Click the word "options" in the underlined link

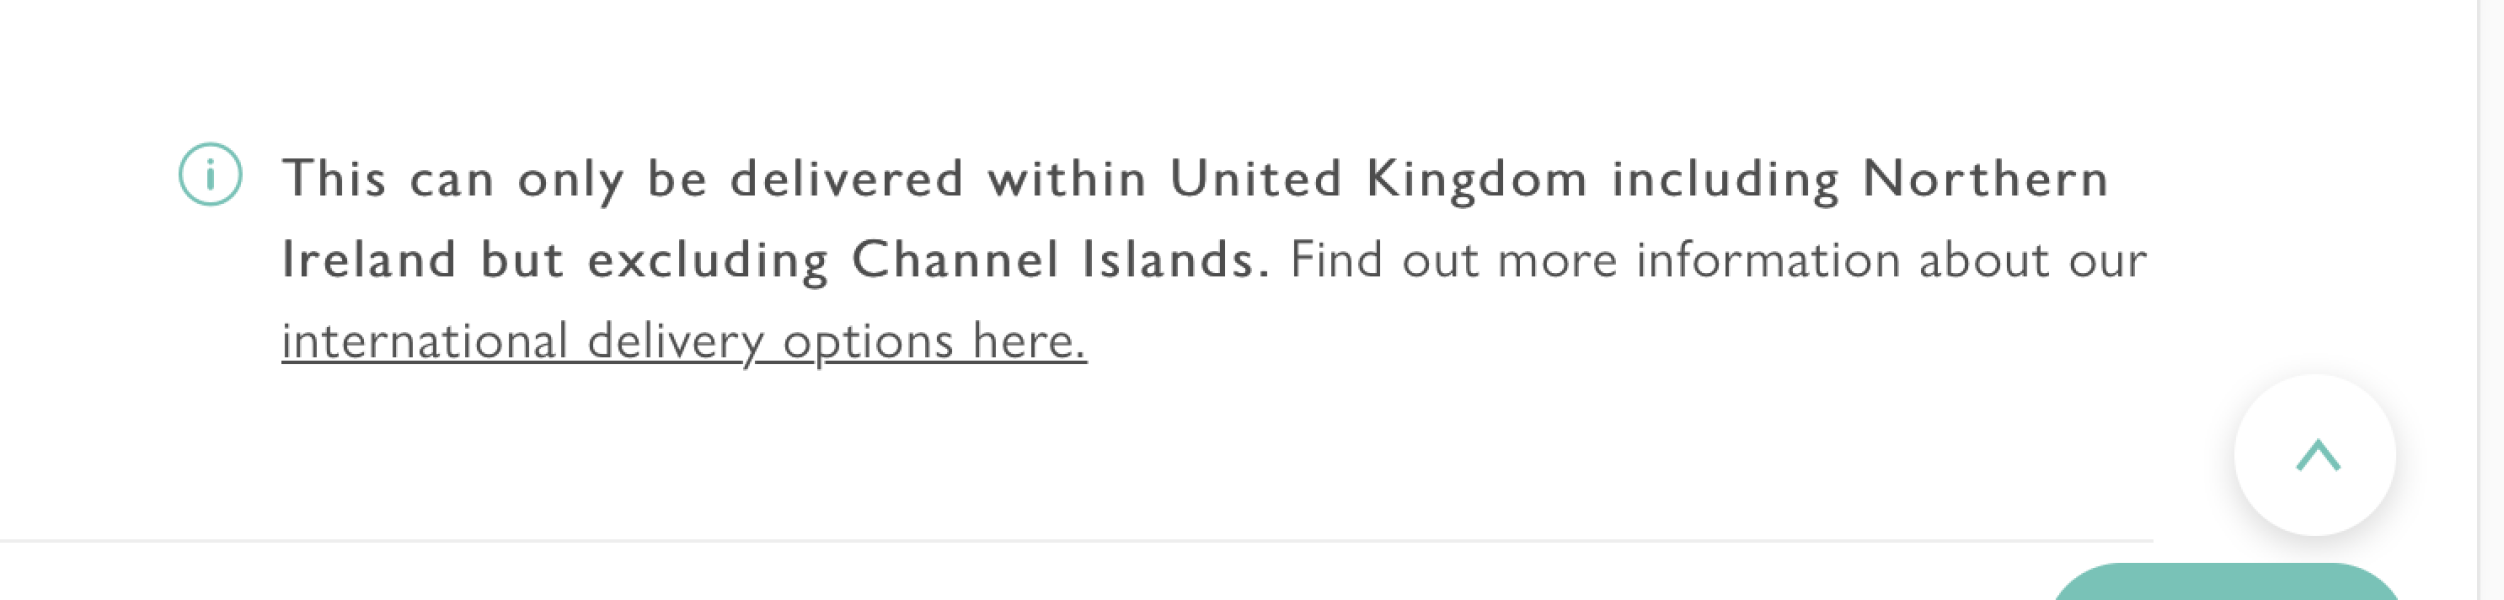[x=868, y=342]
